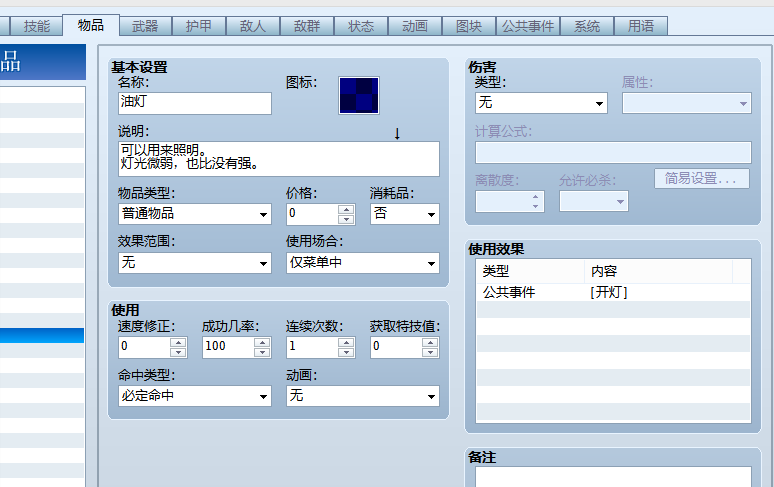Viewport: 774px width, 487px height.
Task: Increase 成功几率 with the up arrow
Action: click(x=262, y=342)
